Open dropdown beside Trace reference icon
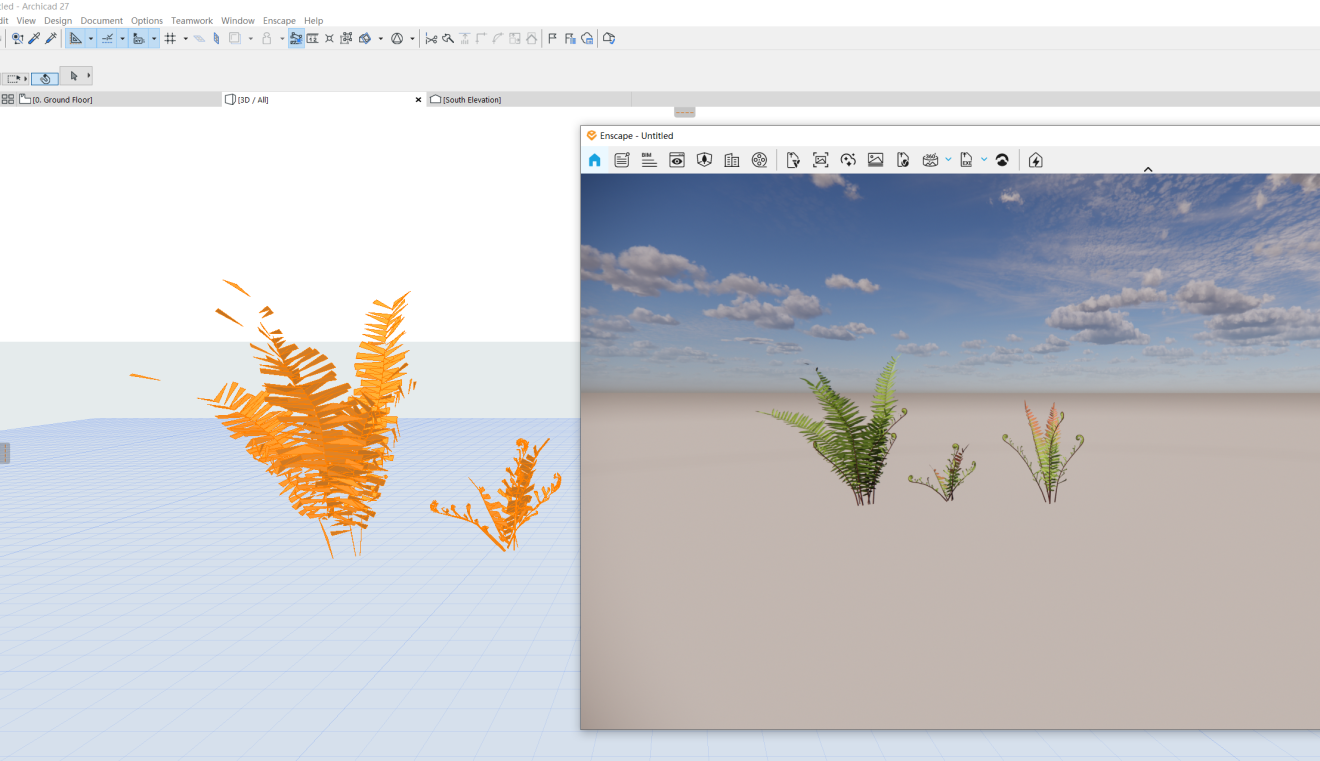Viewport: 1320px width, 761px height. coord(250,38)
